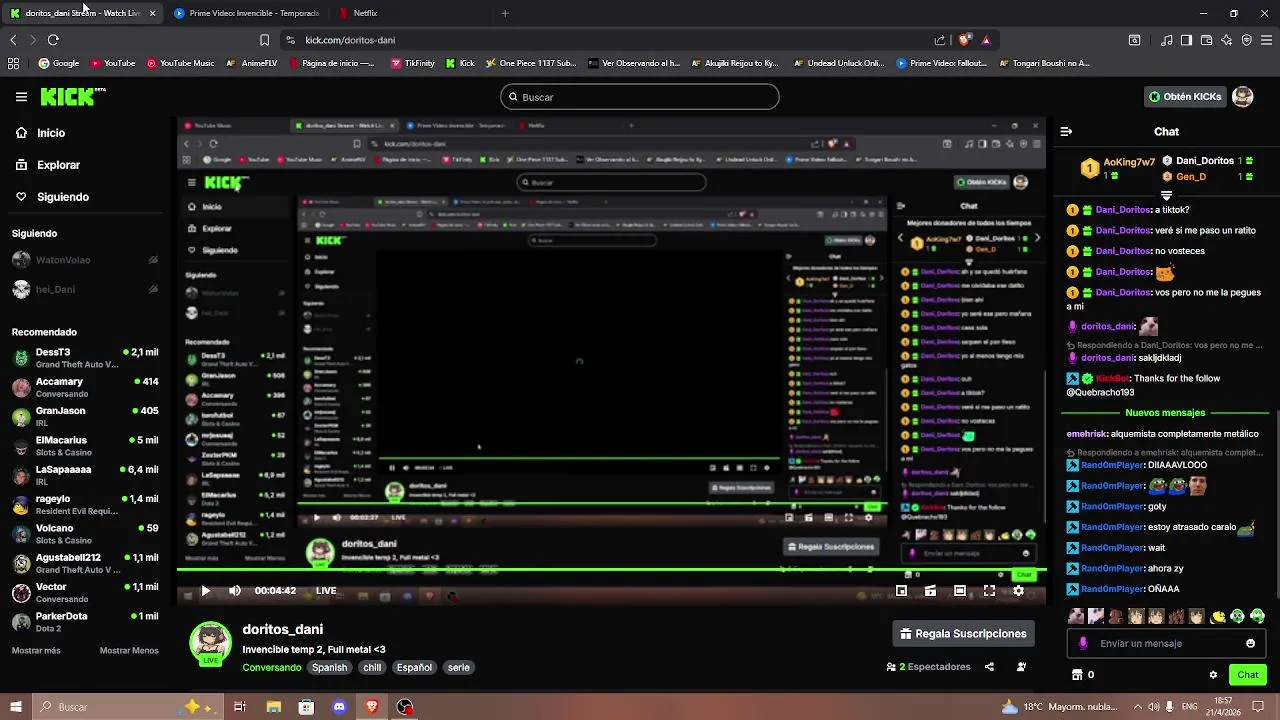Open the Conversando category link

271,667
